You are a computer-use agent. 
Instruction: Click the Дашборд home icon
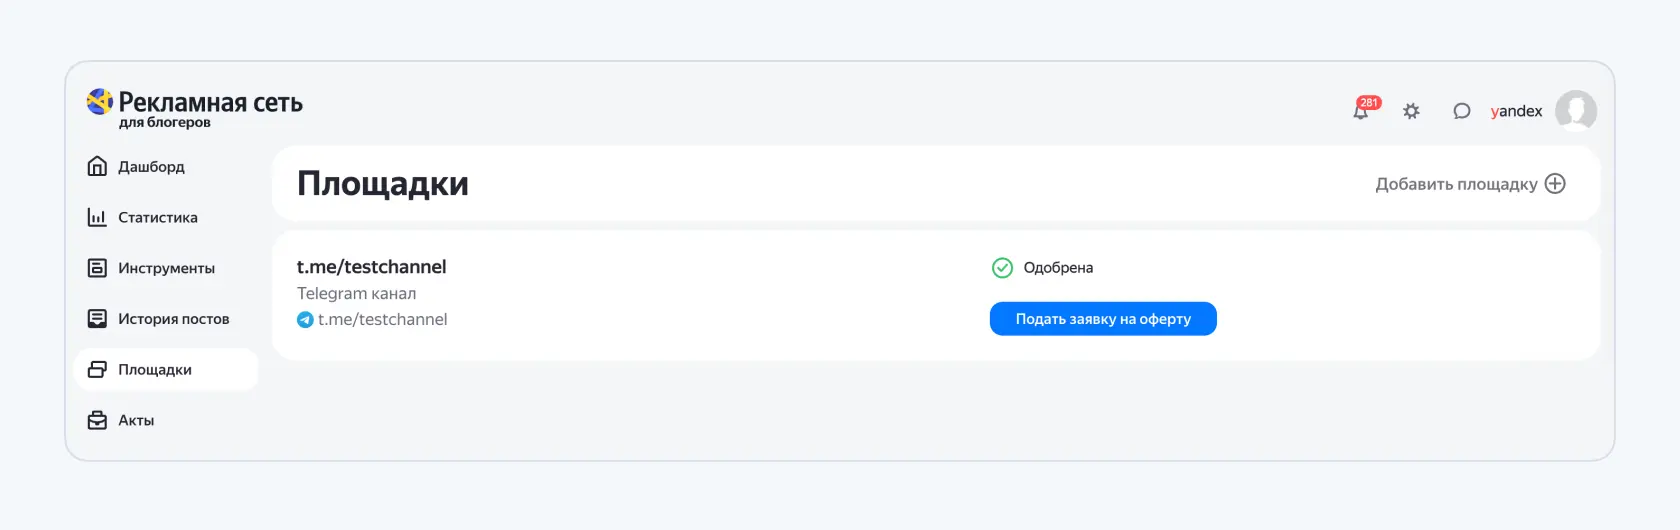point(97,166)
